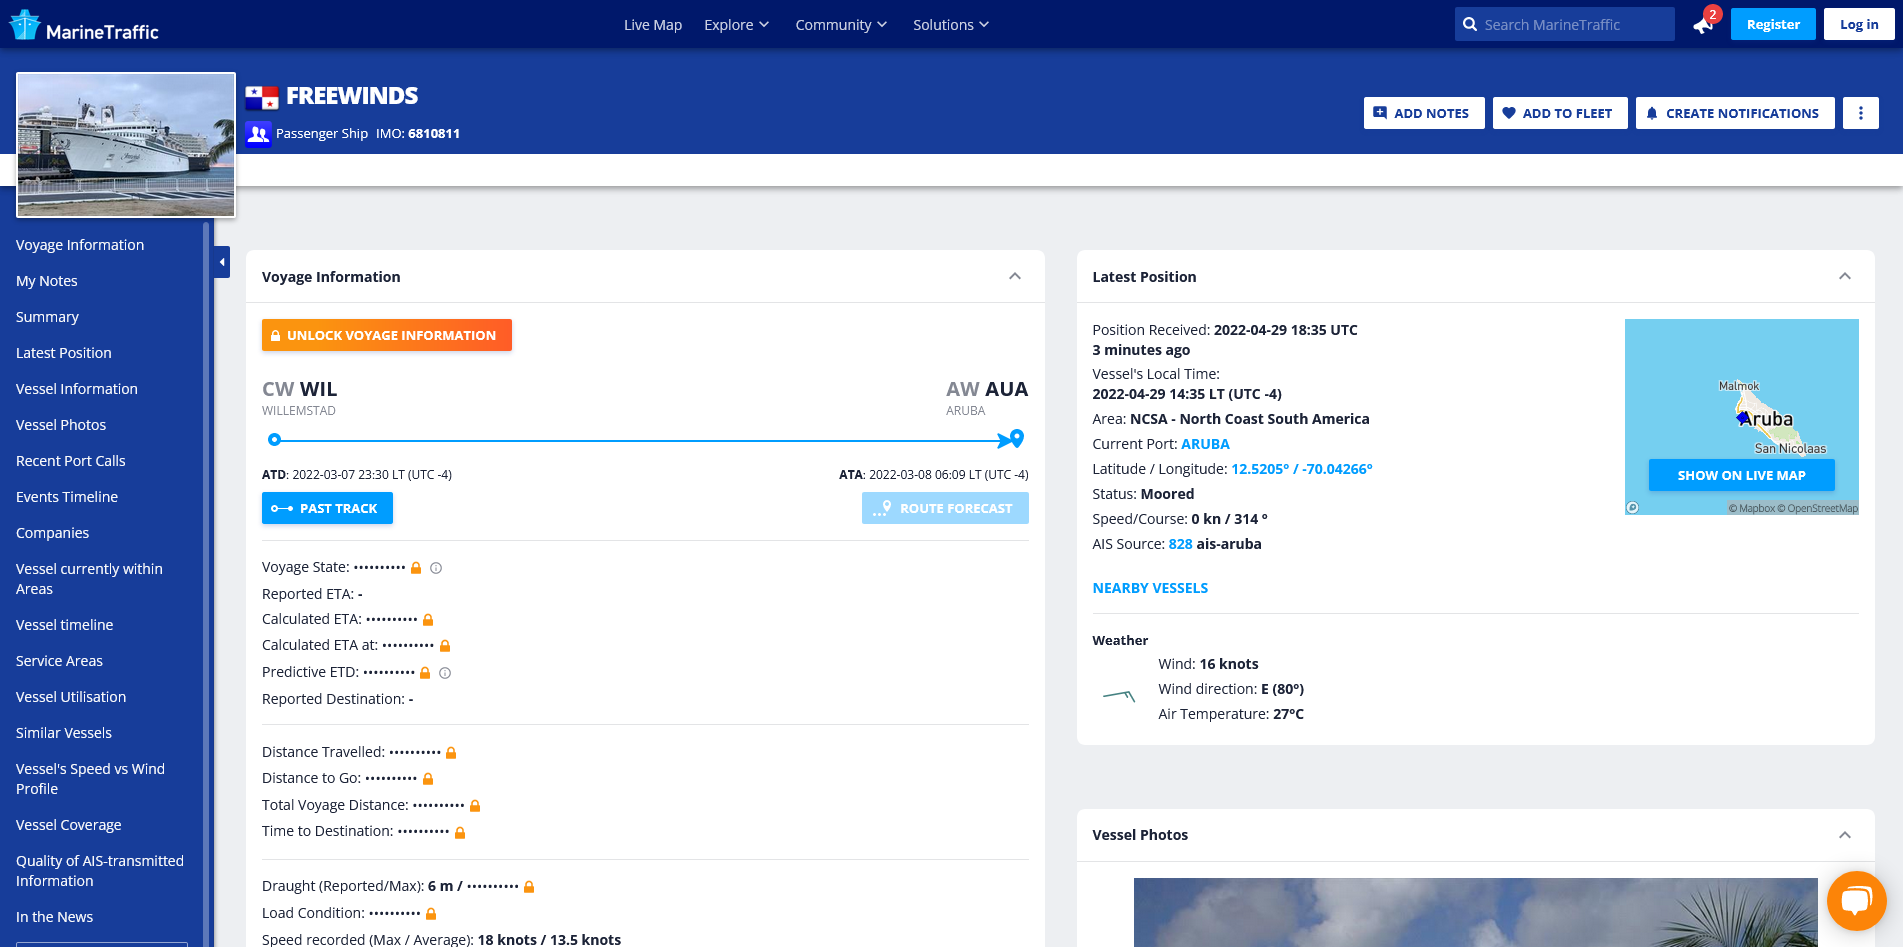The width and height of the screenshot is (1903, 947).
Task: Select Recent Port Calls in sidebar
Action: pyautogui.click(x=71, y=461)
